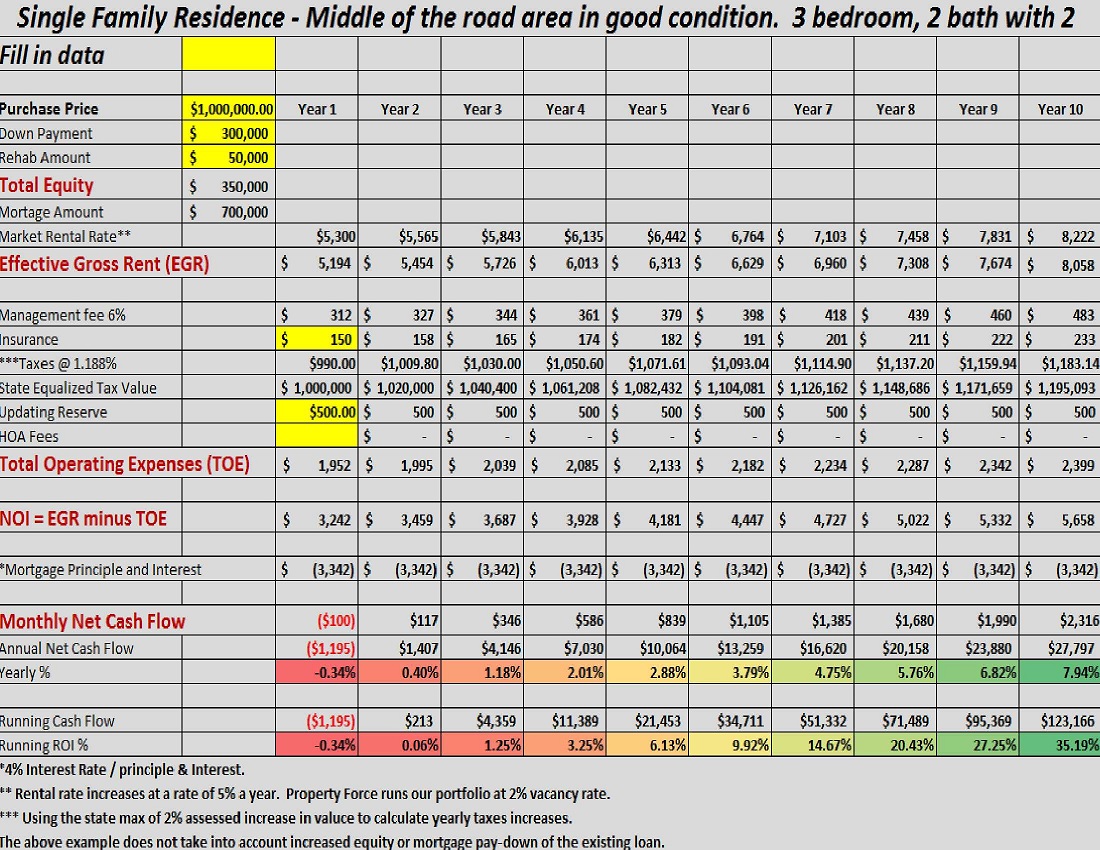Select the Down Payment value of 300,000
The image size is (1100, 850).
point(229,133)
